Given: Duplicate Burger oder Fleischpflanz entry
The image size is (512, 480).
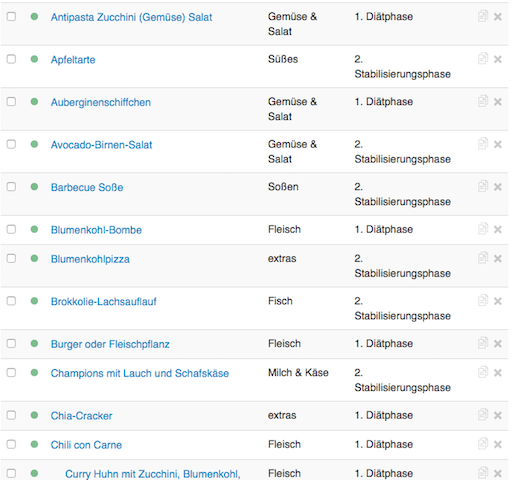Looking at the screenshot, I should pos(483,343).
